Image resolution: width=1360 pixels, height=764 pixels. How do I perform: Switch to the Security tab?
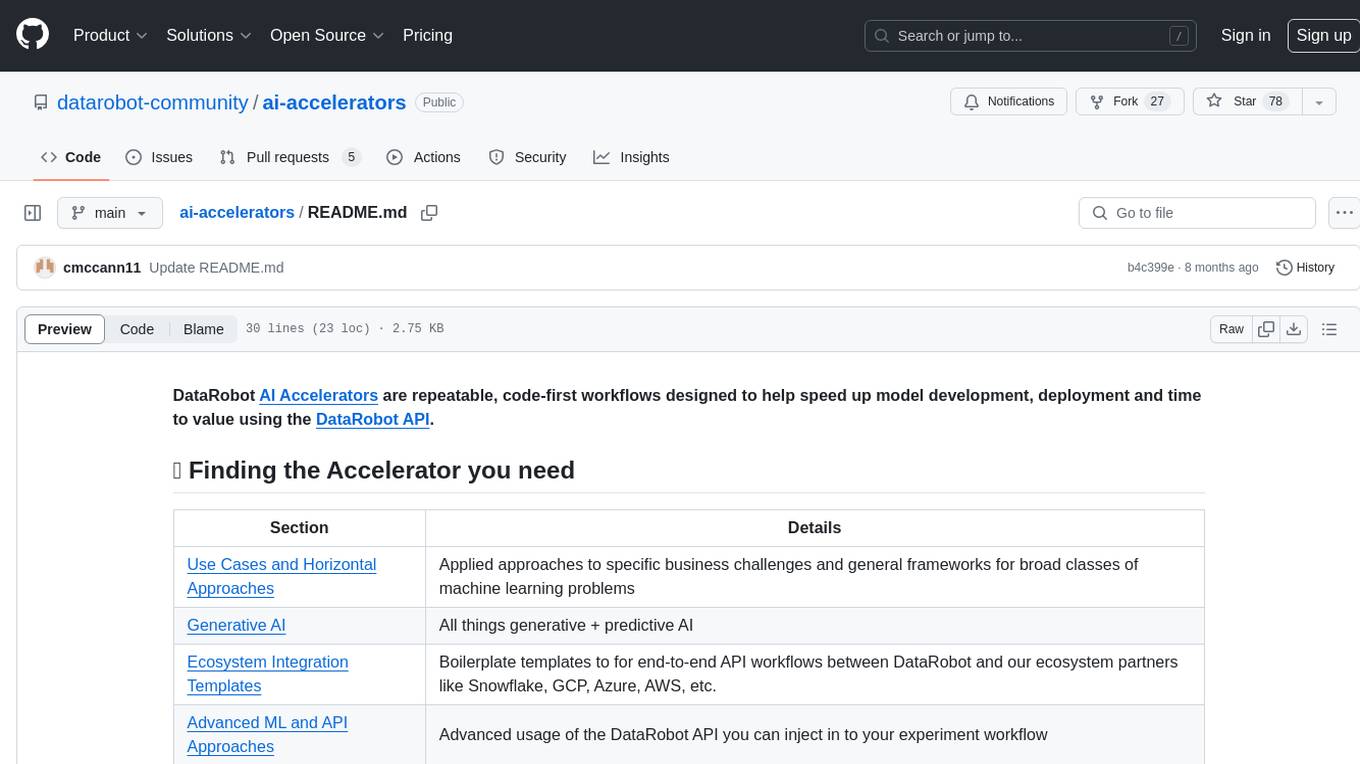pos(527,157)
